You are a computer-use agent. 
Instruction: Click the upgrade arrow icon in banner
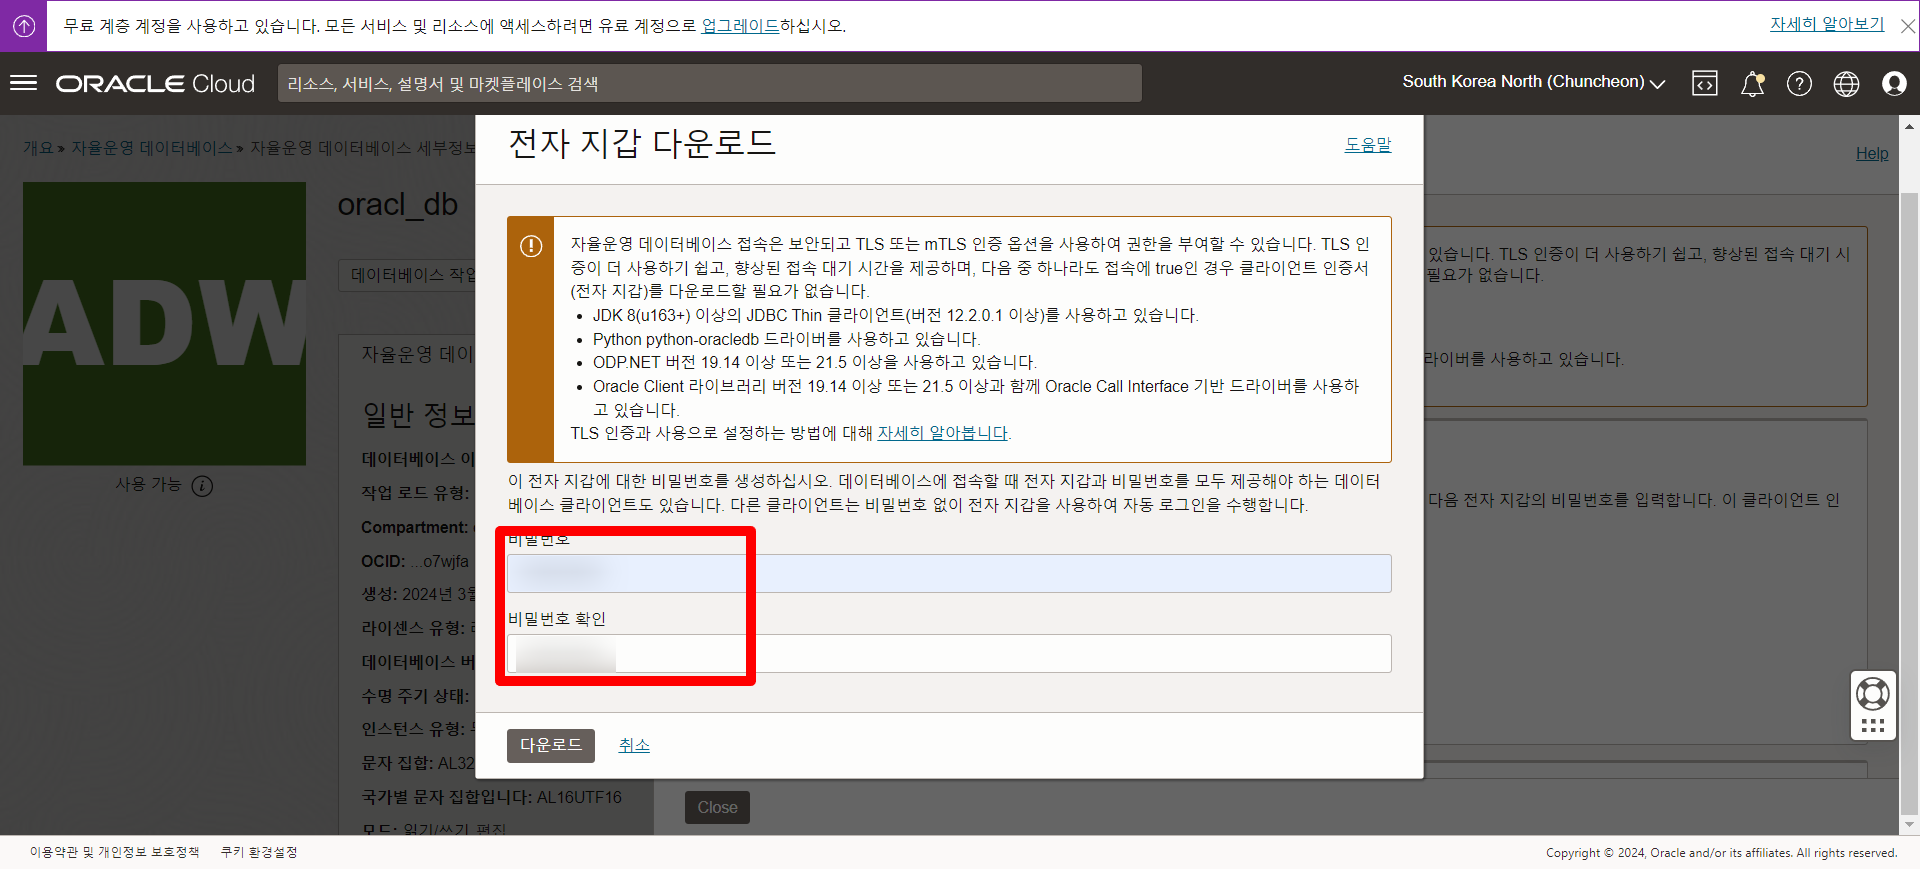[x=24, y=26]
